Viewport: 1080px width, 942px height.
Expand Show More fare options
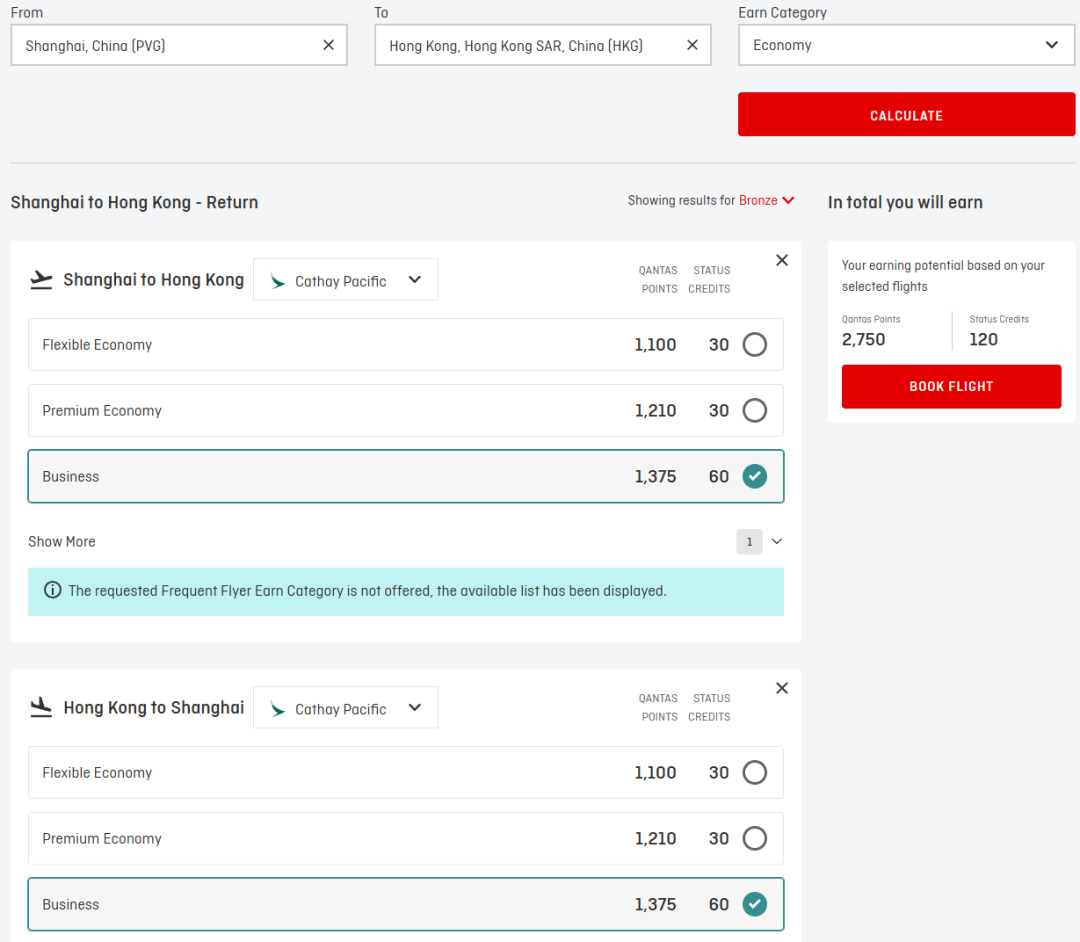click(x=62, y=542)
